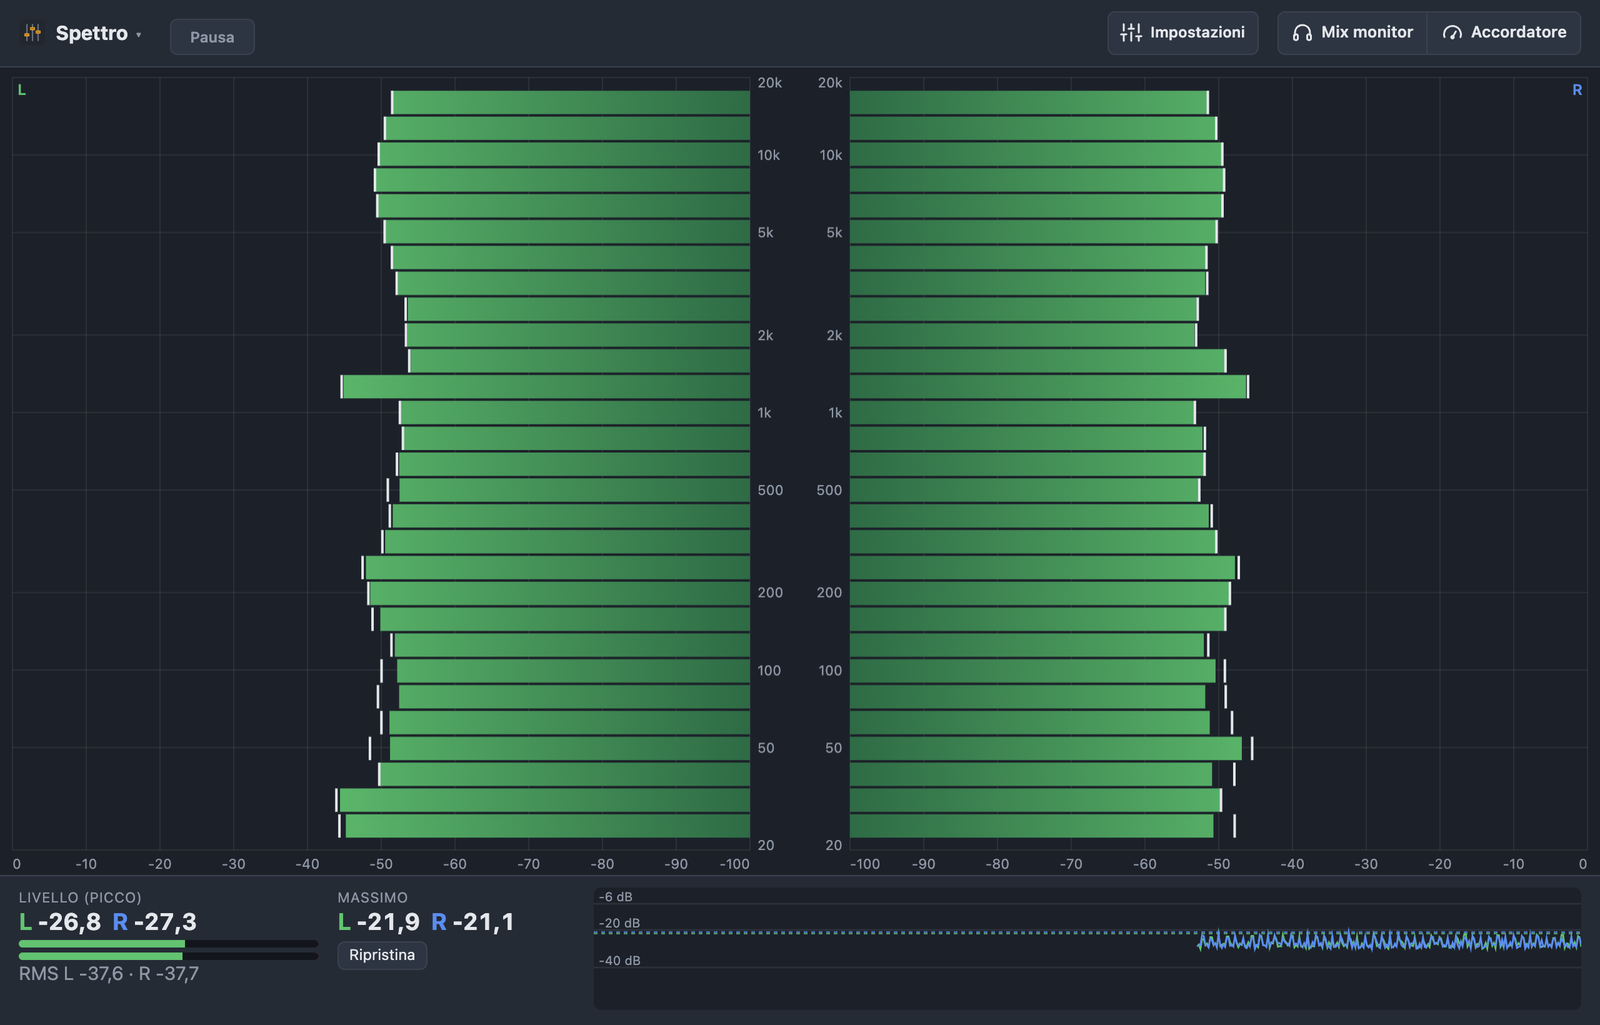Click the blue R channel label
The height and width of the screenshot is (1025, 1600).
click(x=1577, y=90)
